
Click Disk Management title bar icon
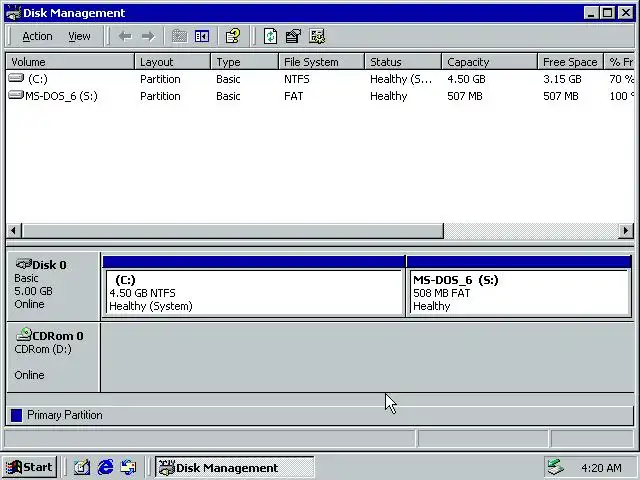13,13
